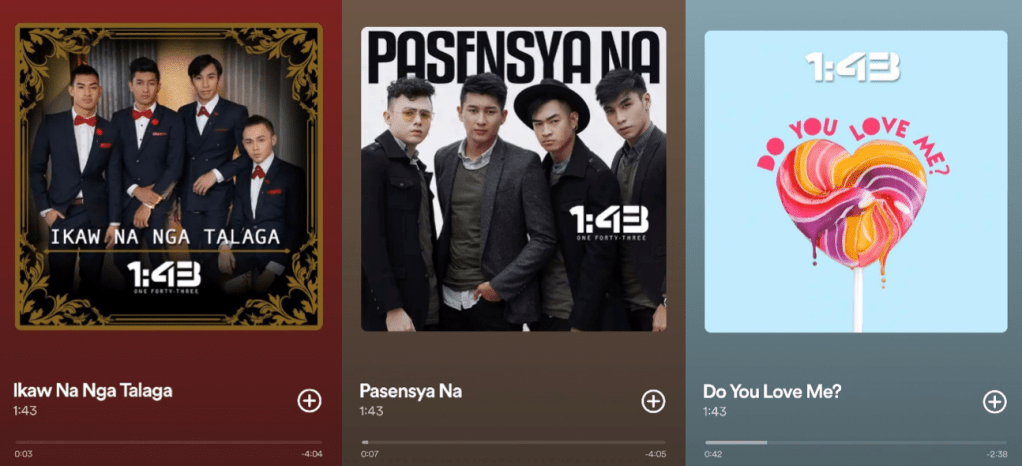
Task: Add Do You Love Me? with plus icon
Action: (x=994, y=401)
